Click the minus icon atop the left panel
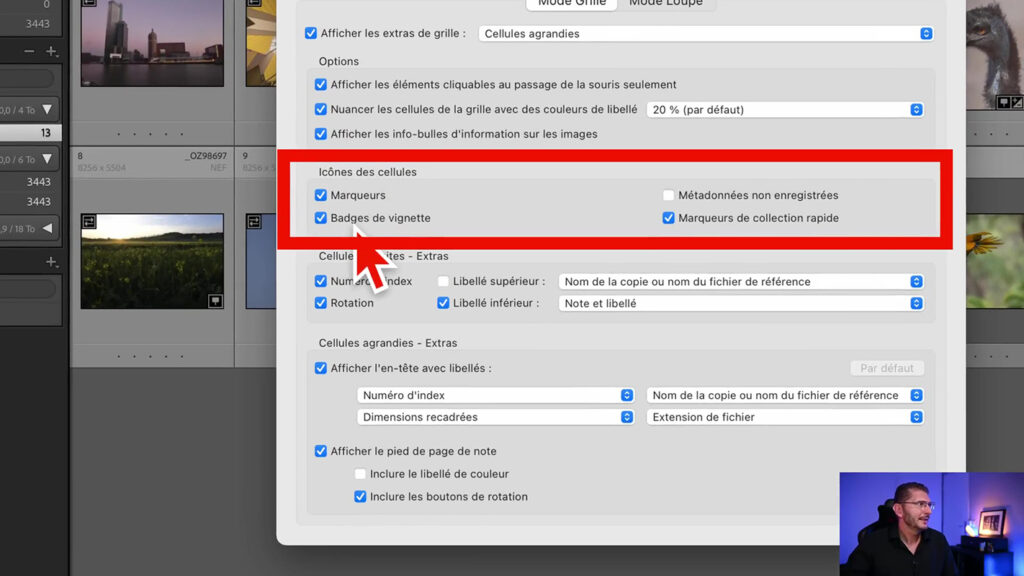Screen dimensions: 1024x576 (31, 50)
